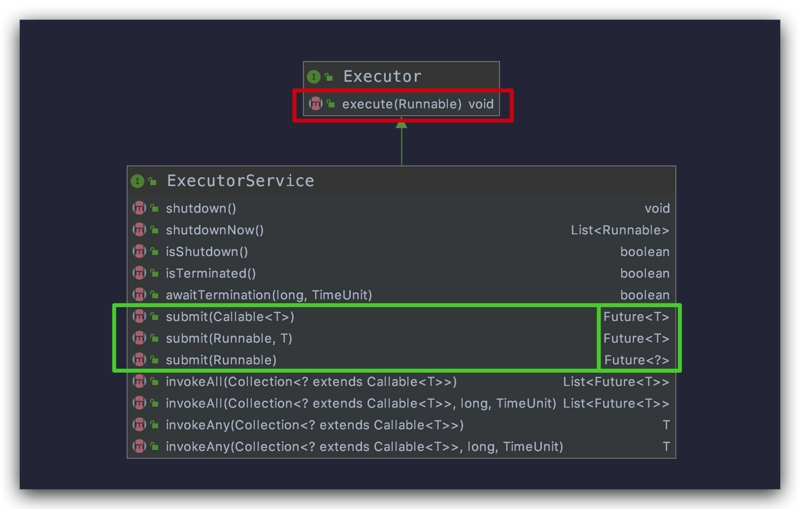Screen dimensions: 800x509
Task: Click the method icon beside shutdownNow()
Action: click(139, 230)
